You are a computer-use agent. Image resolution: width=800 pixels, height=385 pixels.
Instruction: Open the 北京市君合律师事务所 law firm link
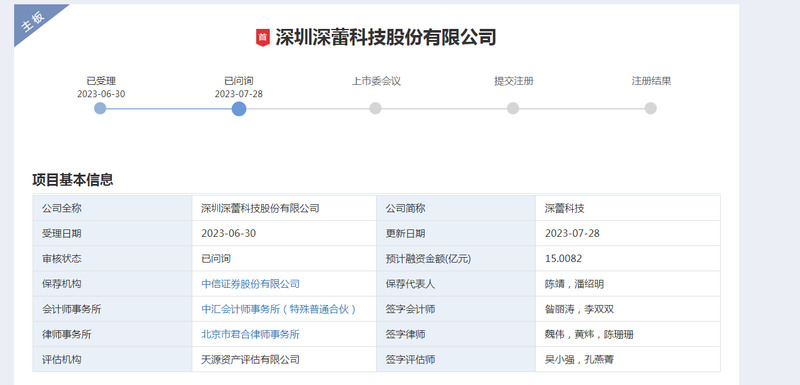[251, 335]
